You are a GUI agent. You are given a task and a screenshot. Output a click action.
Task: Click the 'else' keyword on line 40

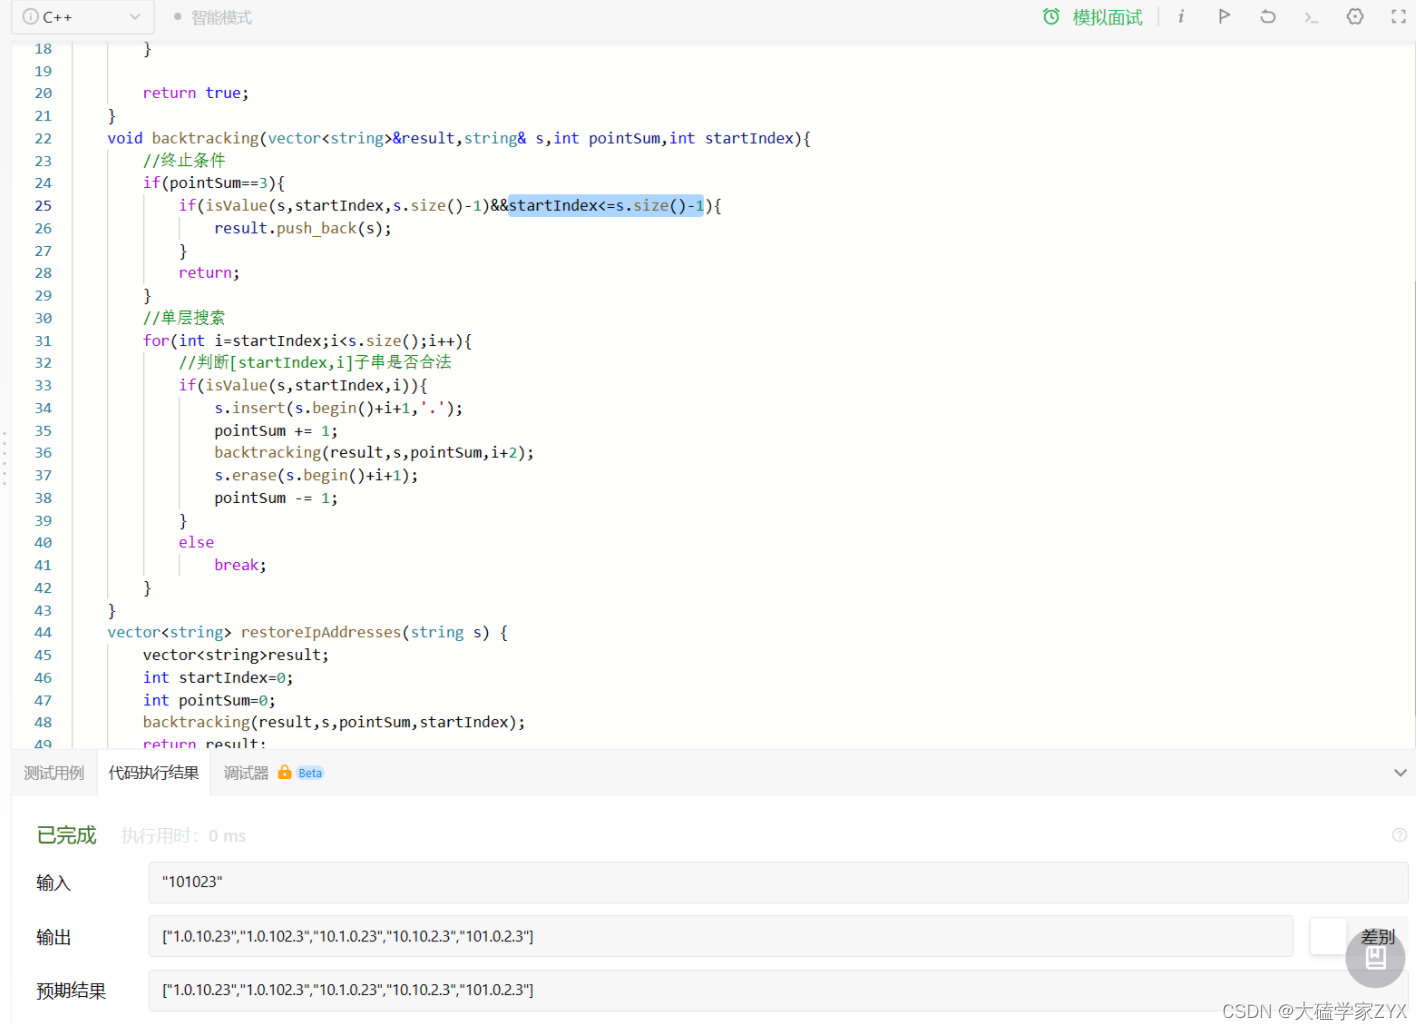point(196,543)
